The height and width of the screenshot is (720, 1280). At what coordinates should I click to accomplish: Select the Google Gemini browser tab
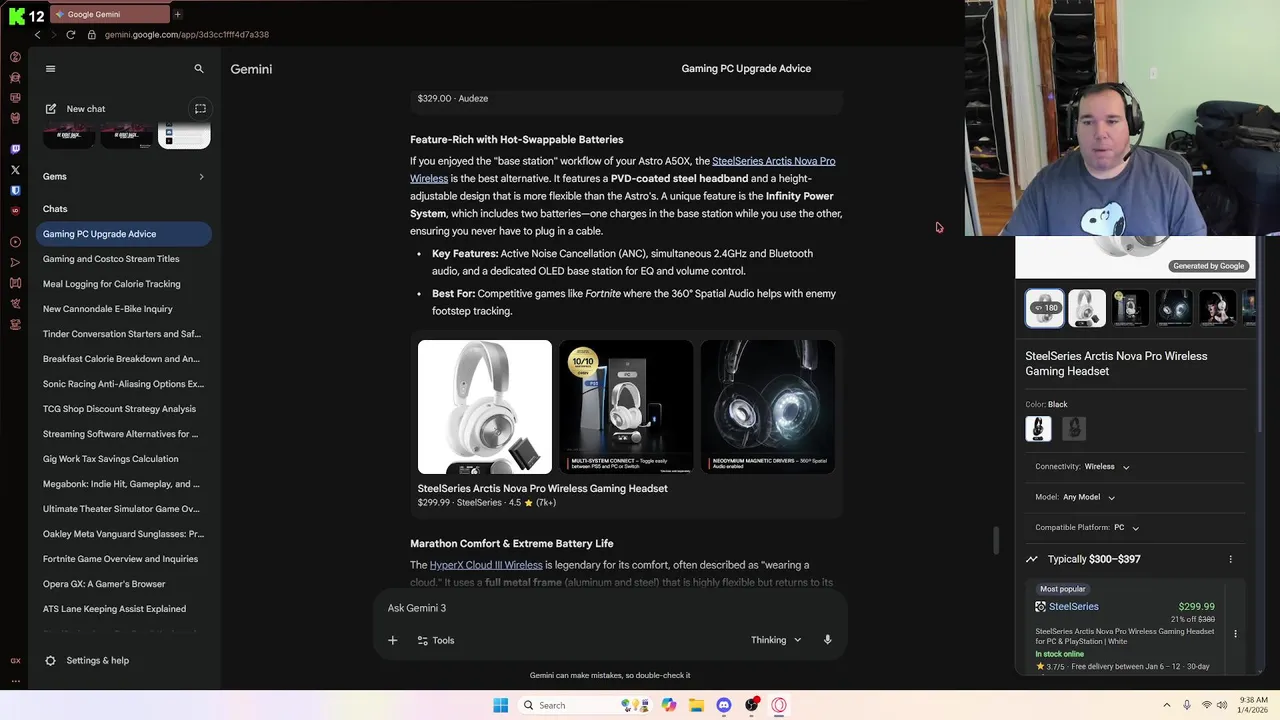coord(111,15)
